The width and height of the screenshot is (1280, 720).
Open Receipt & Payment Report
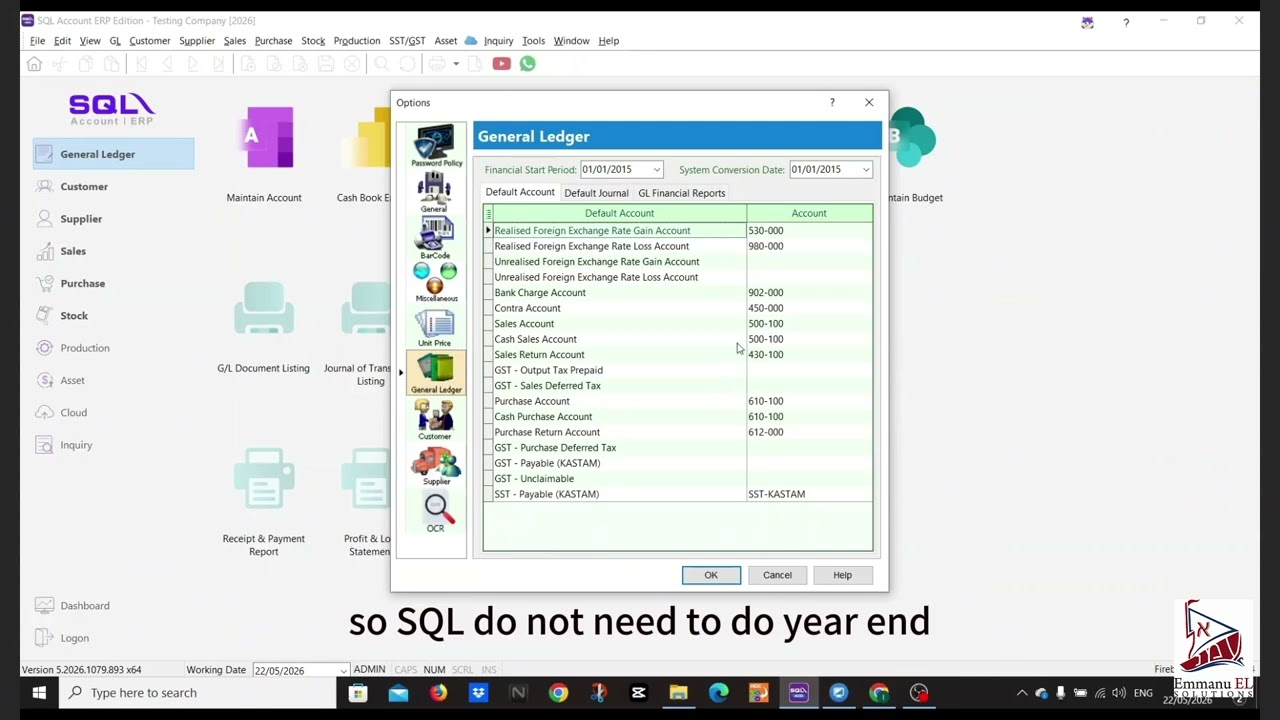264,502
